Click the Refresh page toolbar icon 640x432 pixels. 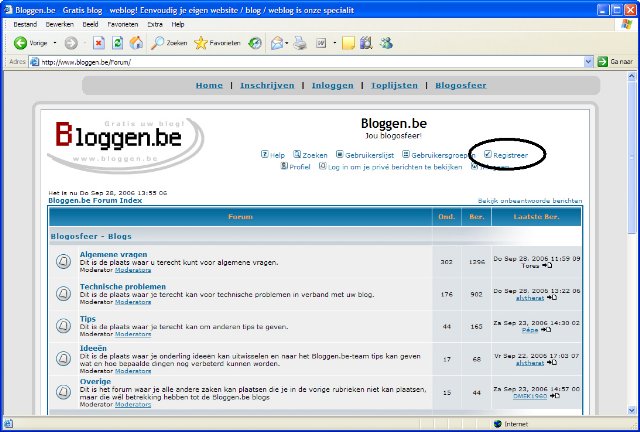click(117, 43)
